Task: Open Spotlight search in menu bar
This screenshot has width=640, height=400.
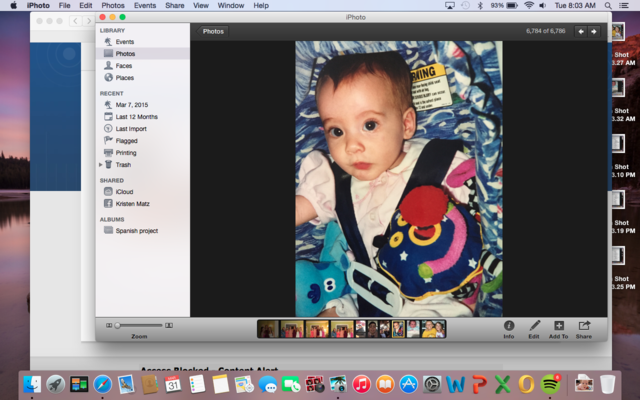Action: click(x=608, y=6)
